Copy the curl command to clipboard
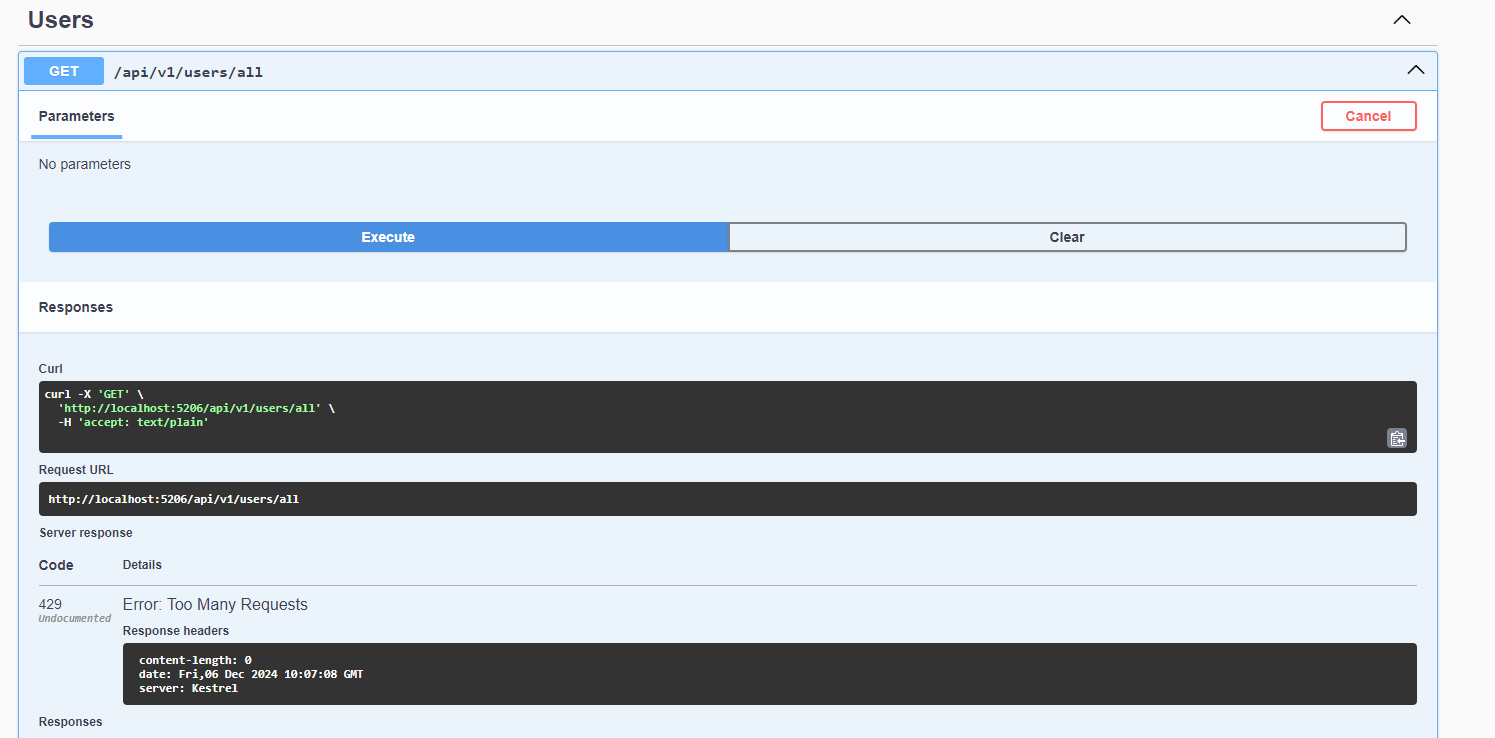 coord(1396,437)
